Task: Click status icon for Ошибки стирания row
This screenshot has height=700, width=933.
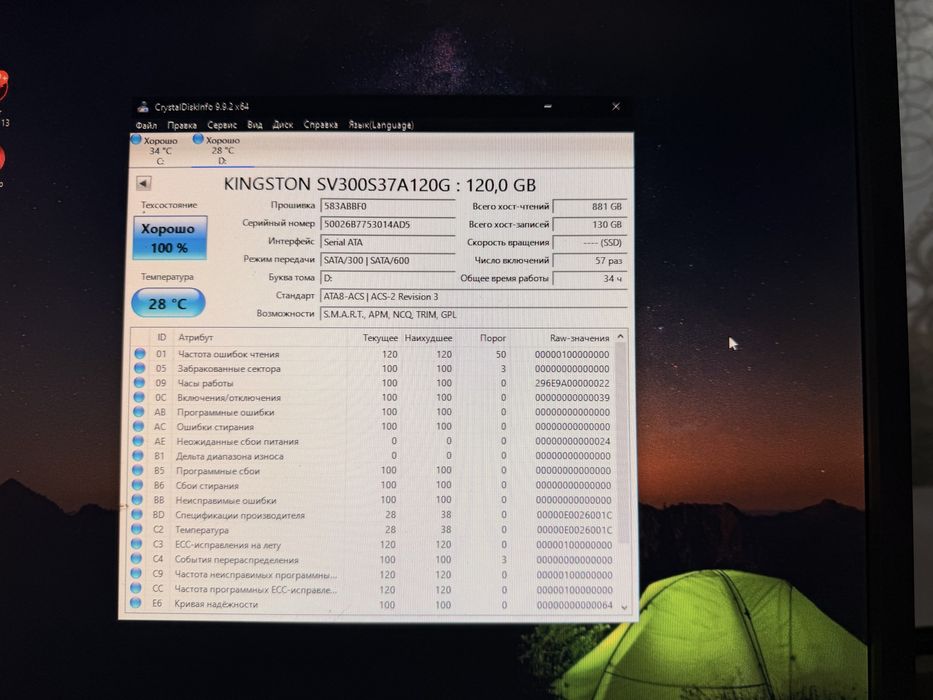Action: pyautogui.click(x=139, y=426)
